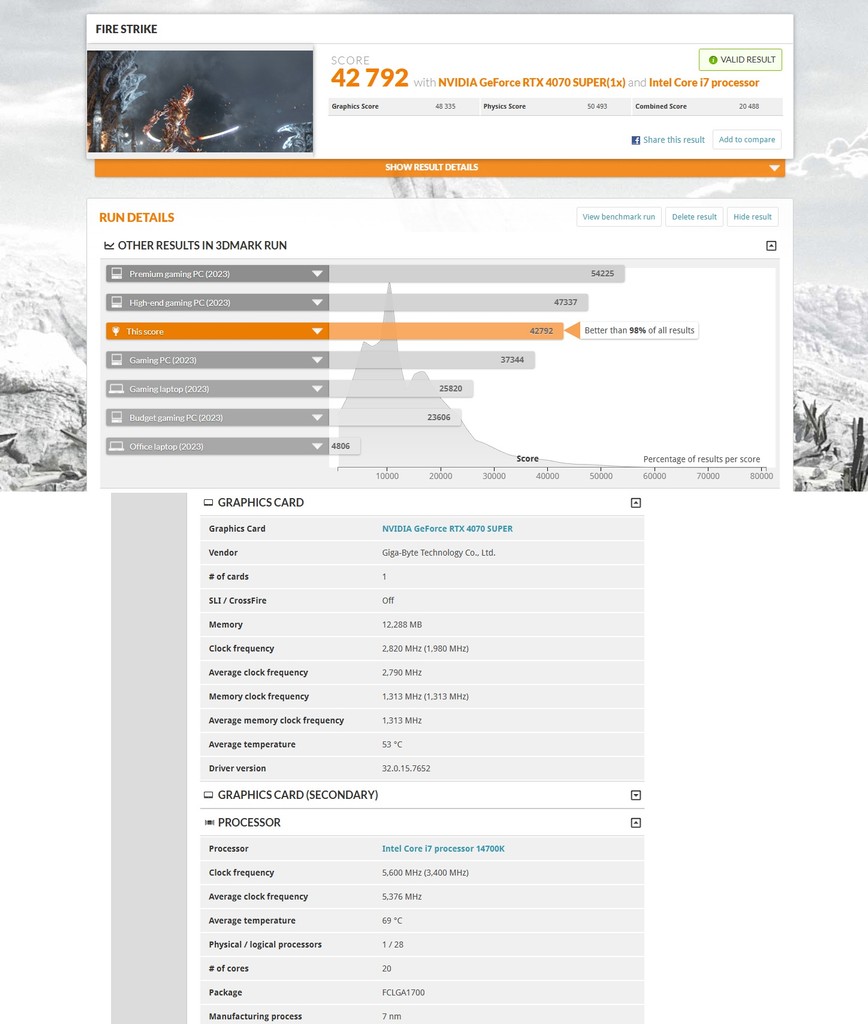The height and width of the screenshot is (1024, 868).
Task: Click the Fire Strike benchmark thumbnail
Action: click(x=200, y=101)
